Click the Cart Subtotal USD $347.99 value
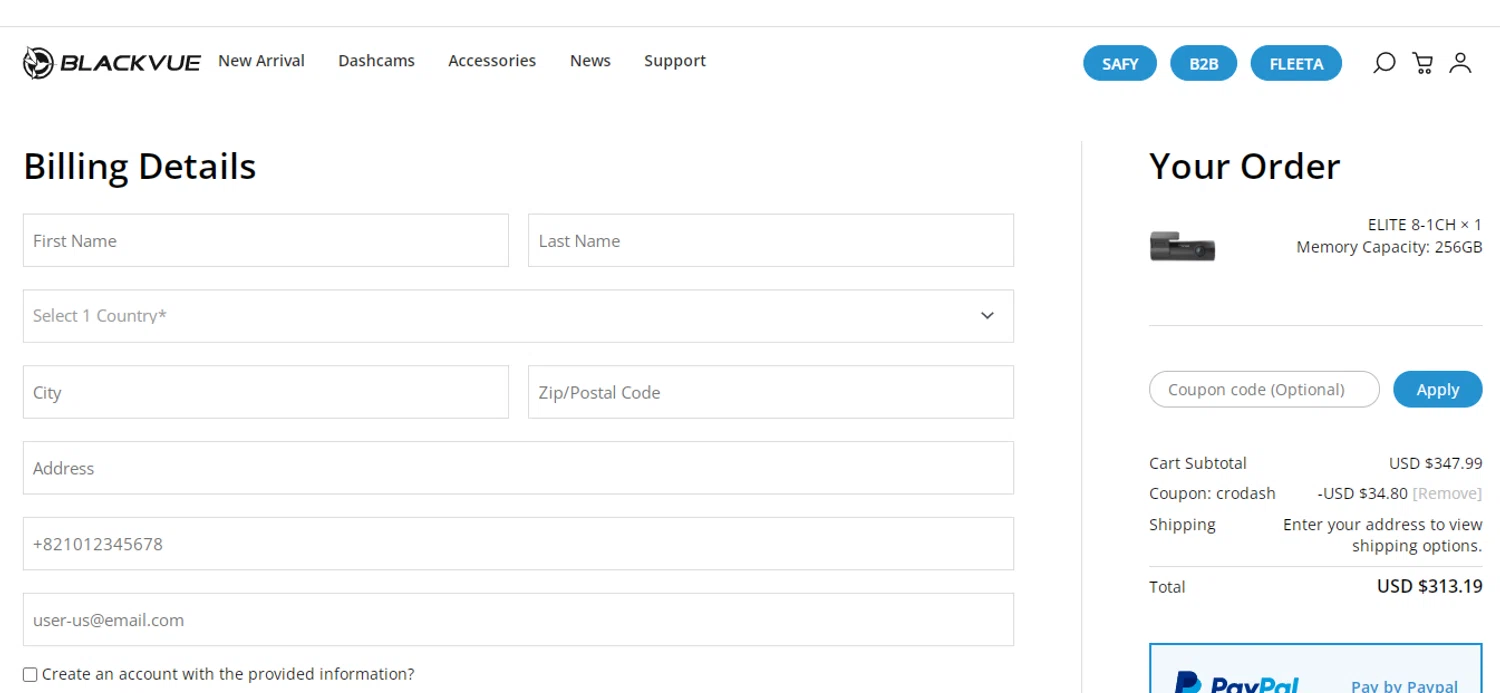Screen dimensions: 1500x693 click(1435, 463)
